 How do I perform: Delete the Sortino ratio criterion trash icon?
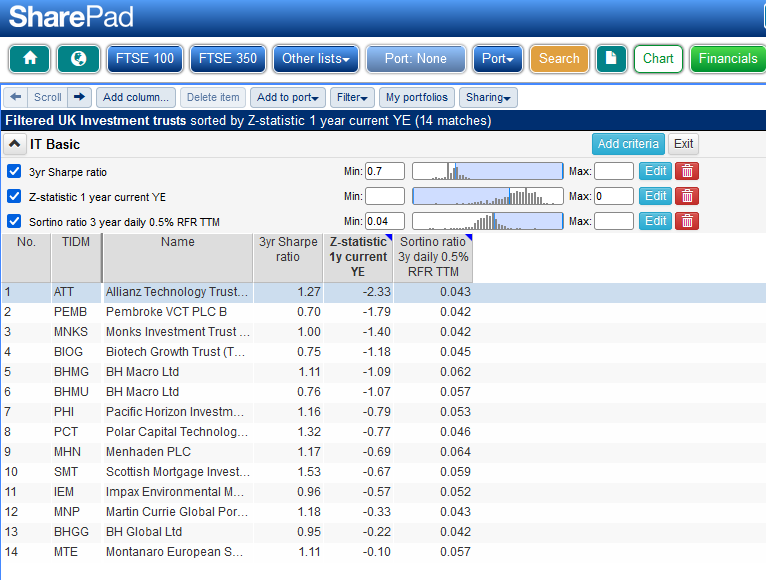click(687, 221)
